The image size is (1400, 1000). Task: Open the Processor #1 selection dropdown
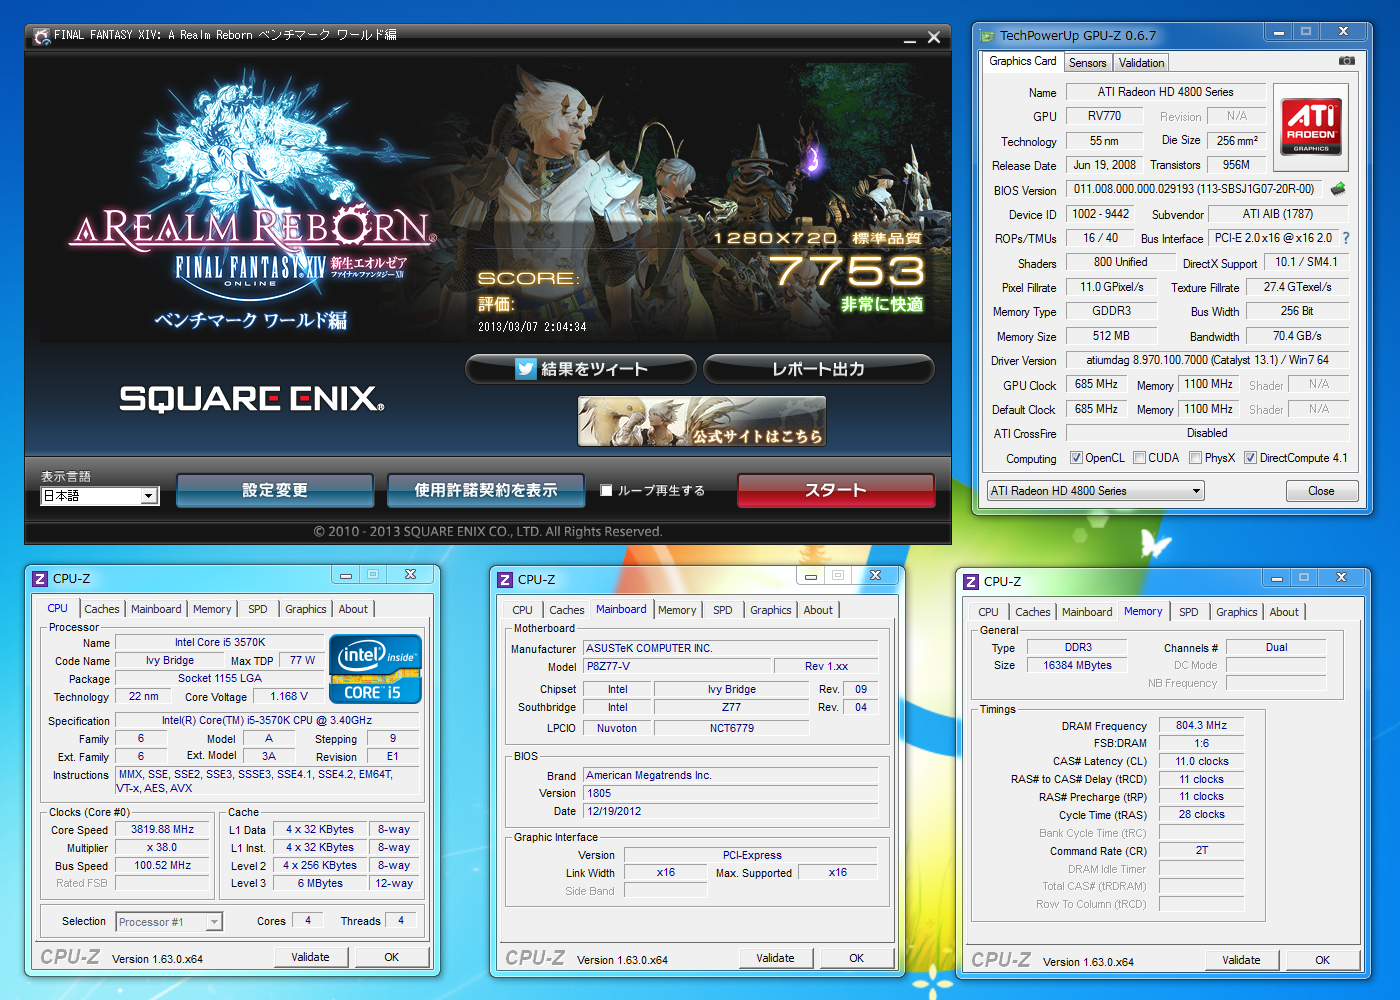pos(169,922)
